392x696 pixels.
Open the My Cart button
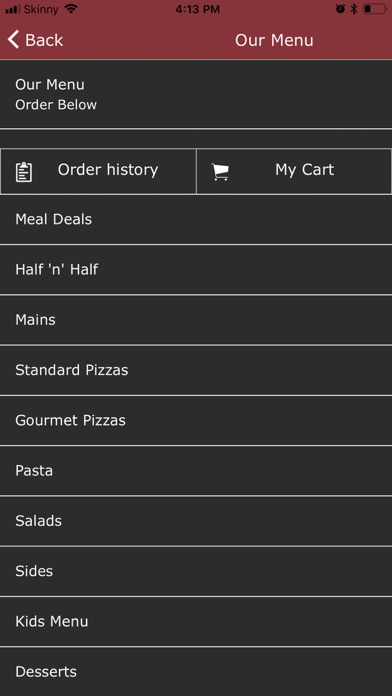tap(294, 171)
